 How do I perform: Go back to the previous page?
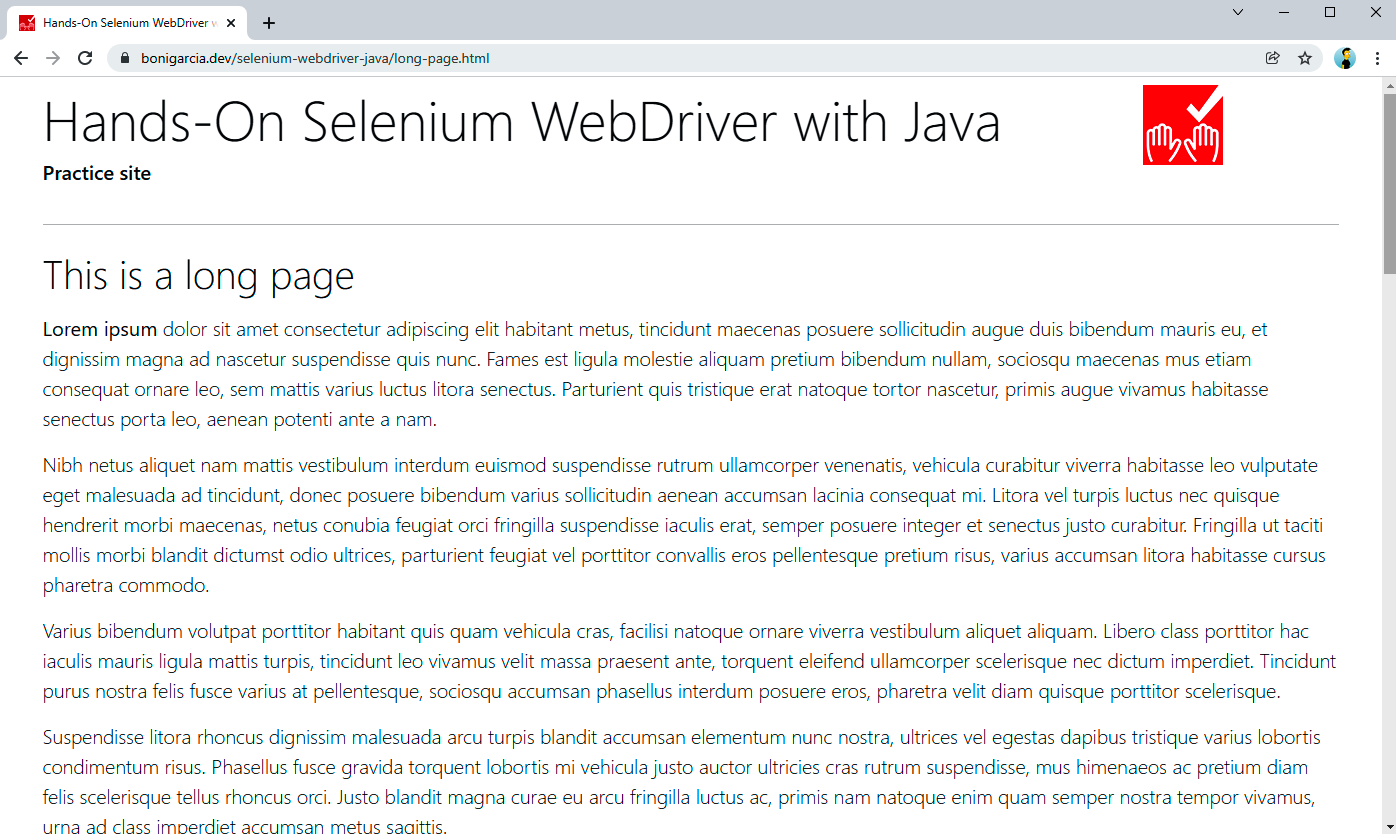pyautogui.click(x=21, y=58)
